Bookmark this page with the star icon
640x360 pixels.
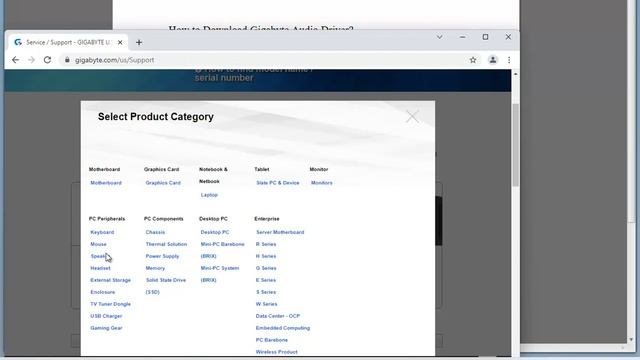click(x=473, y=60)
